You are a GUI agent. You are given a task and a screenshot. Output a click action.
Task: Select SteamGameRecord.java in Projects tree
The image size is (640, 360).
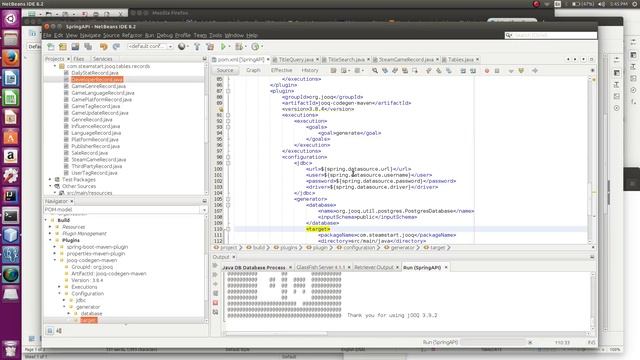[x=98, y=160]
